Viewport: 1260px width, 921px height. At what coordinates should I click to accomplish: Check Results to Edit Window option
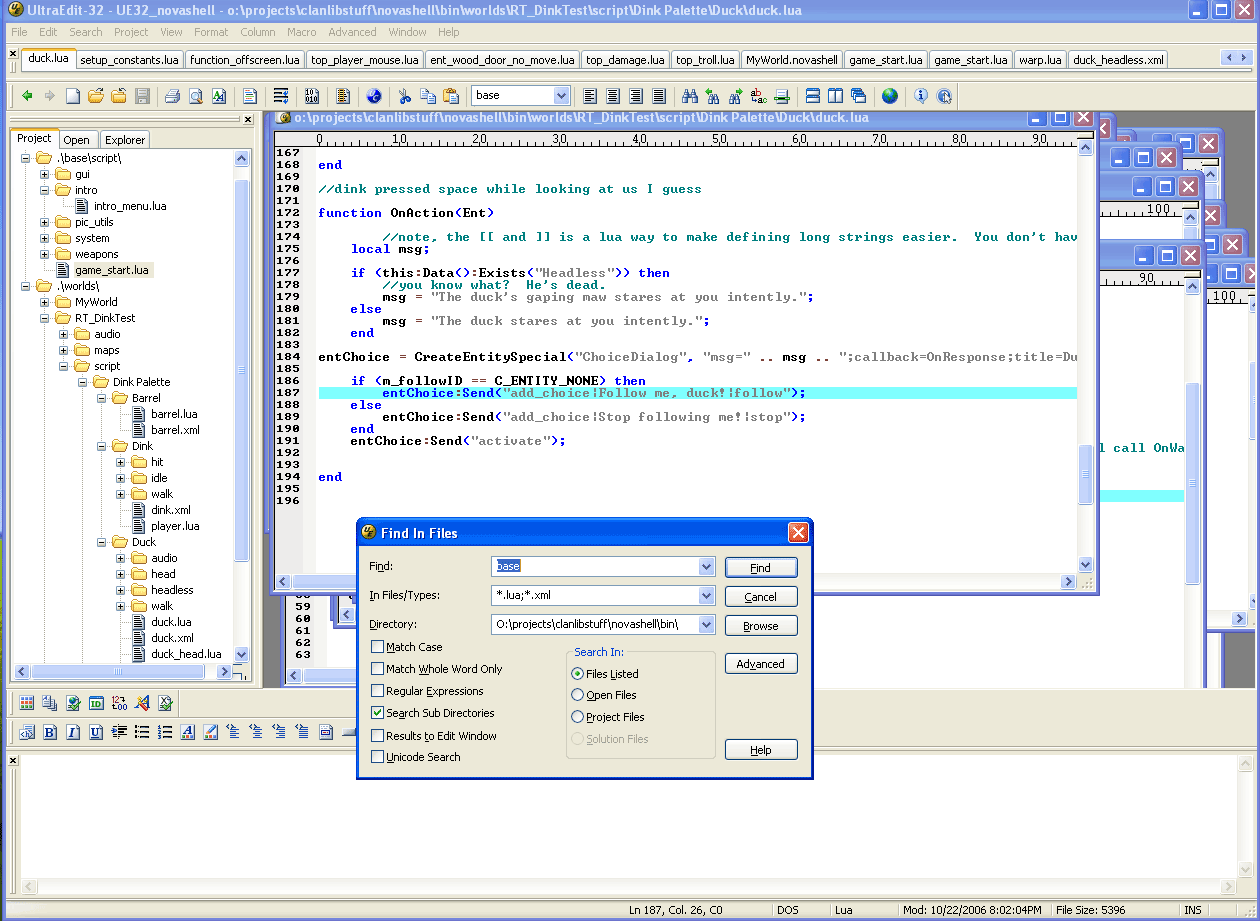coord(377,736)
